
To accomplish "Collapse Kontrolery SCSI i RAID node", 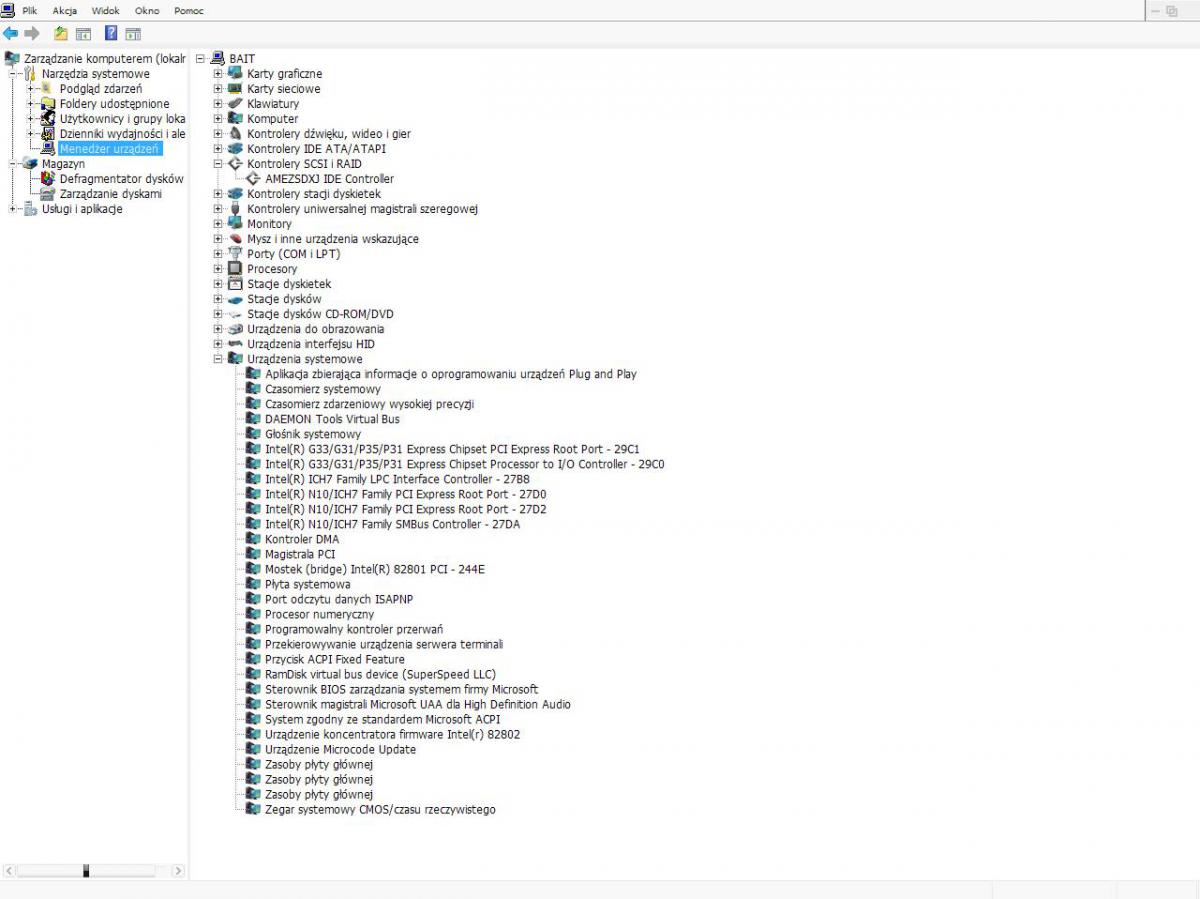I will click(x=218, y=163).
